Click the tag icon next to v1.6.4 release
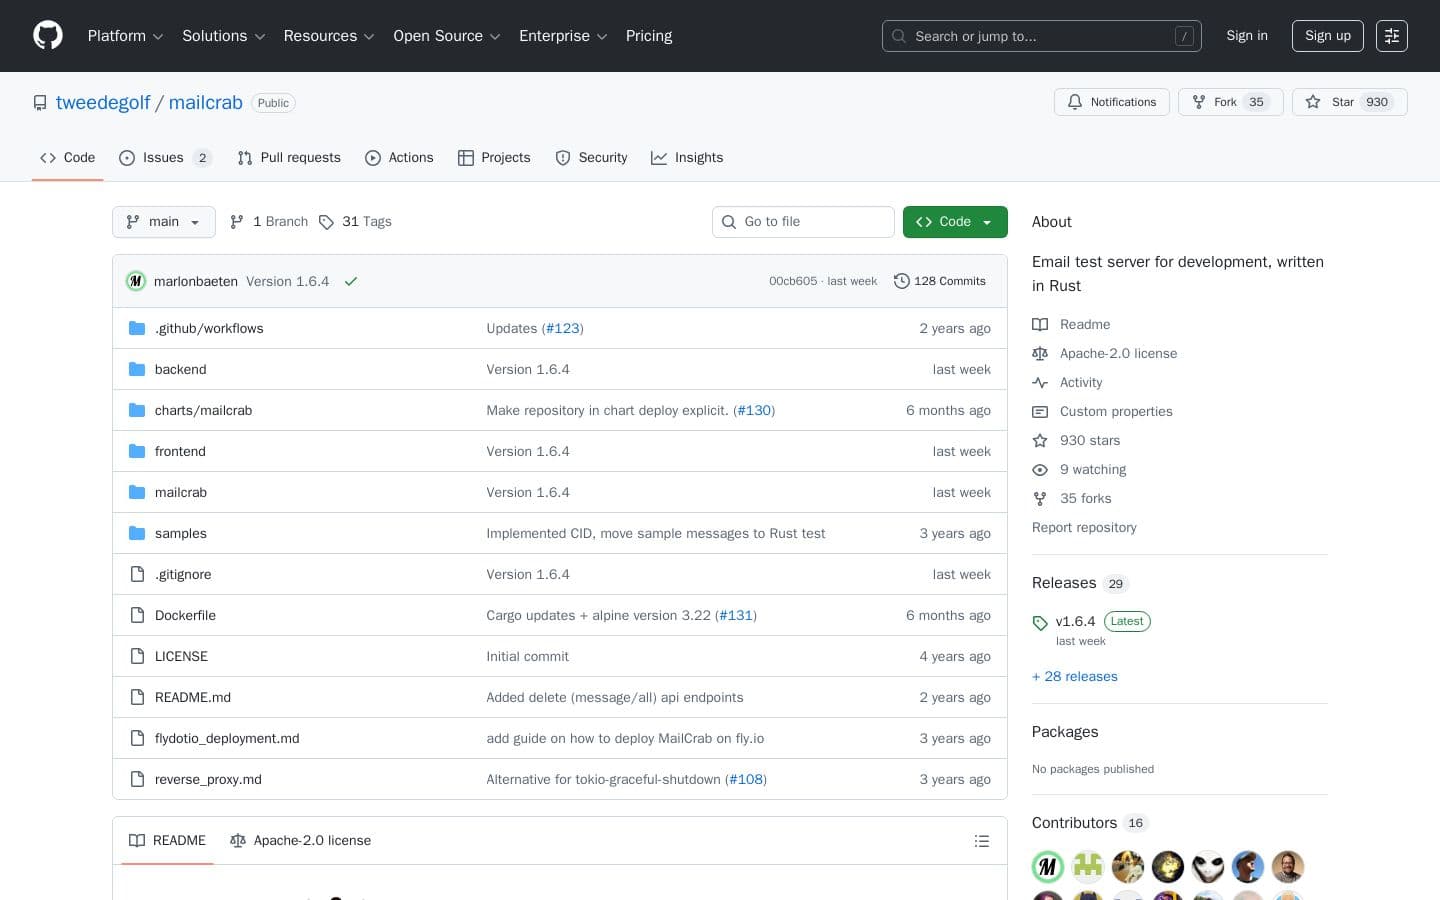Viewport: 1440px width, 900px height. coord(1040,622)
